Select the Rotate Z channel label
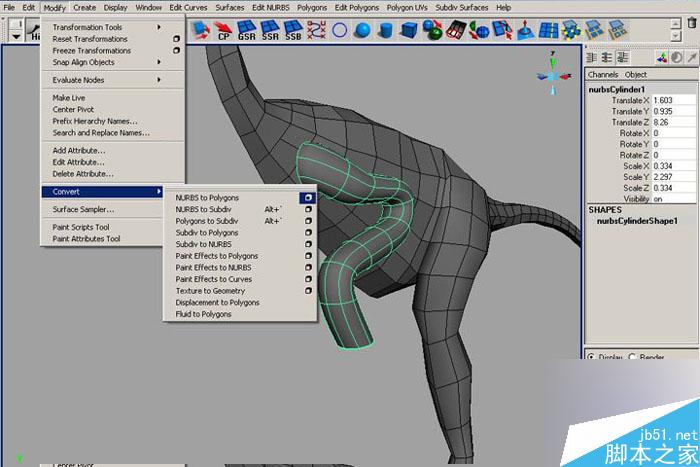This screenshot has height=467, width=700. tap(634, 155)
